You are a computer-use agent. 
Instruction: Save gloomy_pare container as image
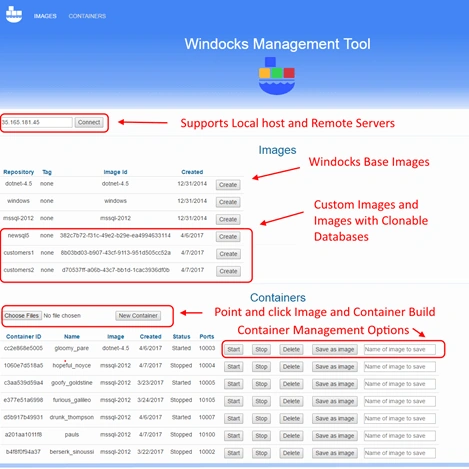pyautogui.click(x=335, y=349)
